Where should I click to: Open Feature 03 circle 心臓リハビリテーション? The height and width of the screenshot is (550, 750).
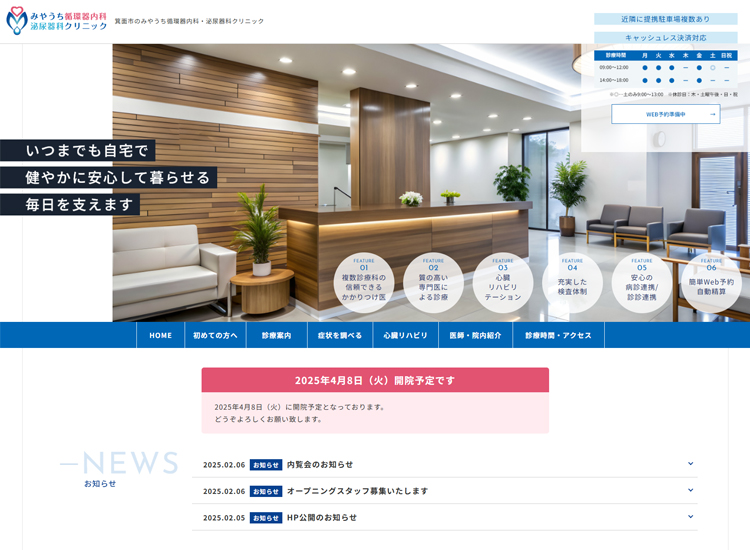click(x=503, y=283)
